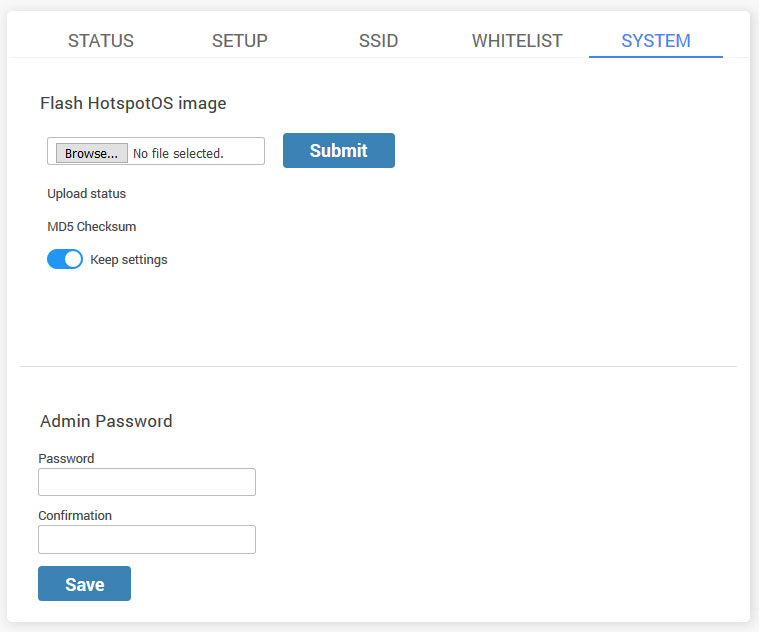759x632 pixels.
Task: Toggle the Keep settings switch
Action: (x=65, y=259)
